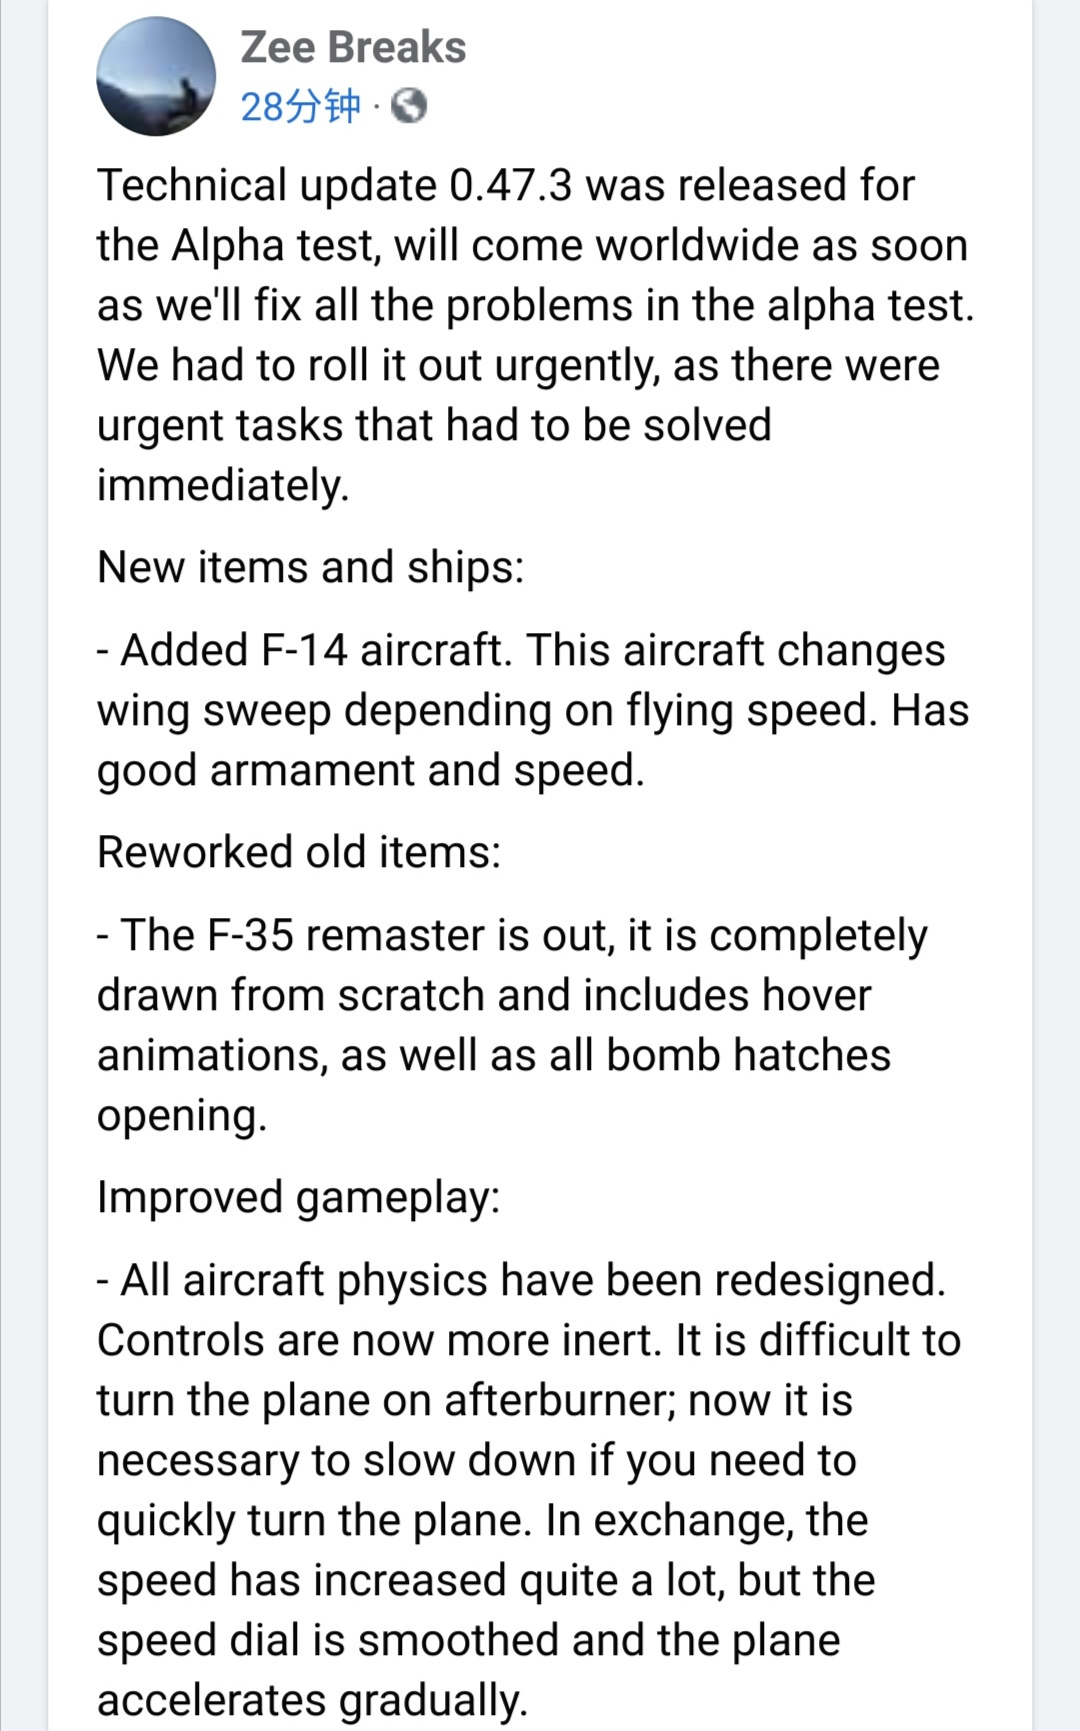
Task: Open the post's 28分钟 timestamp
Action: [300, 105]
